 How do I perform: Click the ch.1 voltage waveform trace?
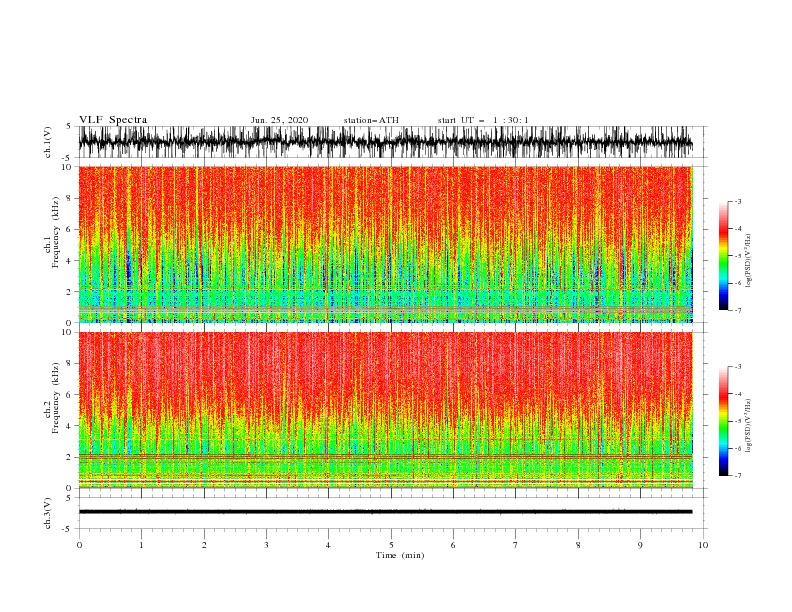coord(385,142)
